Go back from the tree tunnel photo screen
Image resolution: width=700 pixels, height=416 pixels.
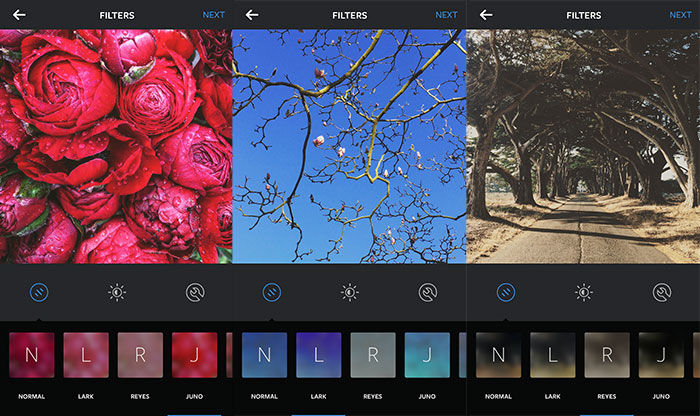[x=486, y=15]
